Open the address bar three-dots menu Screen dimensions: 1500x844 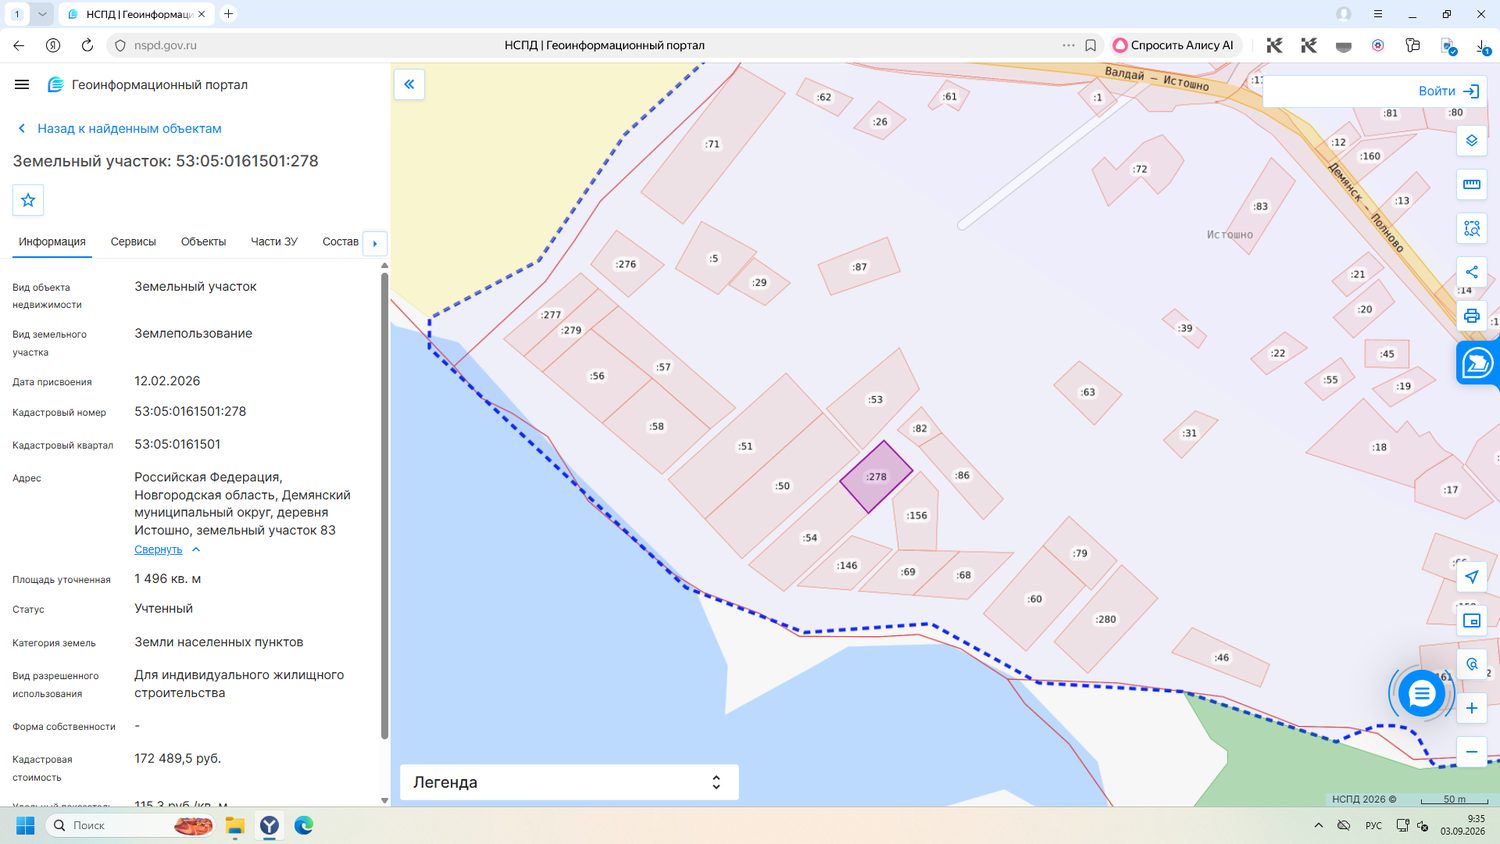[x=1068, y=45]
